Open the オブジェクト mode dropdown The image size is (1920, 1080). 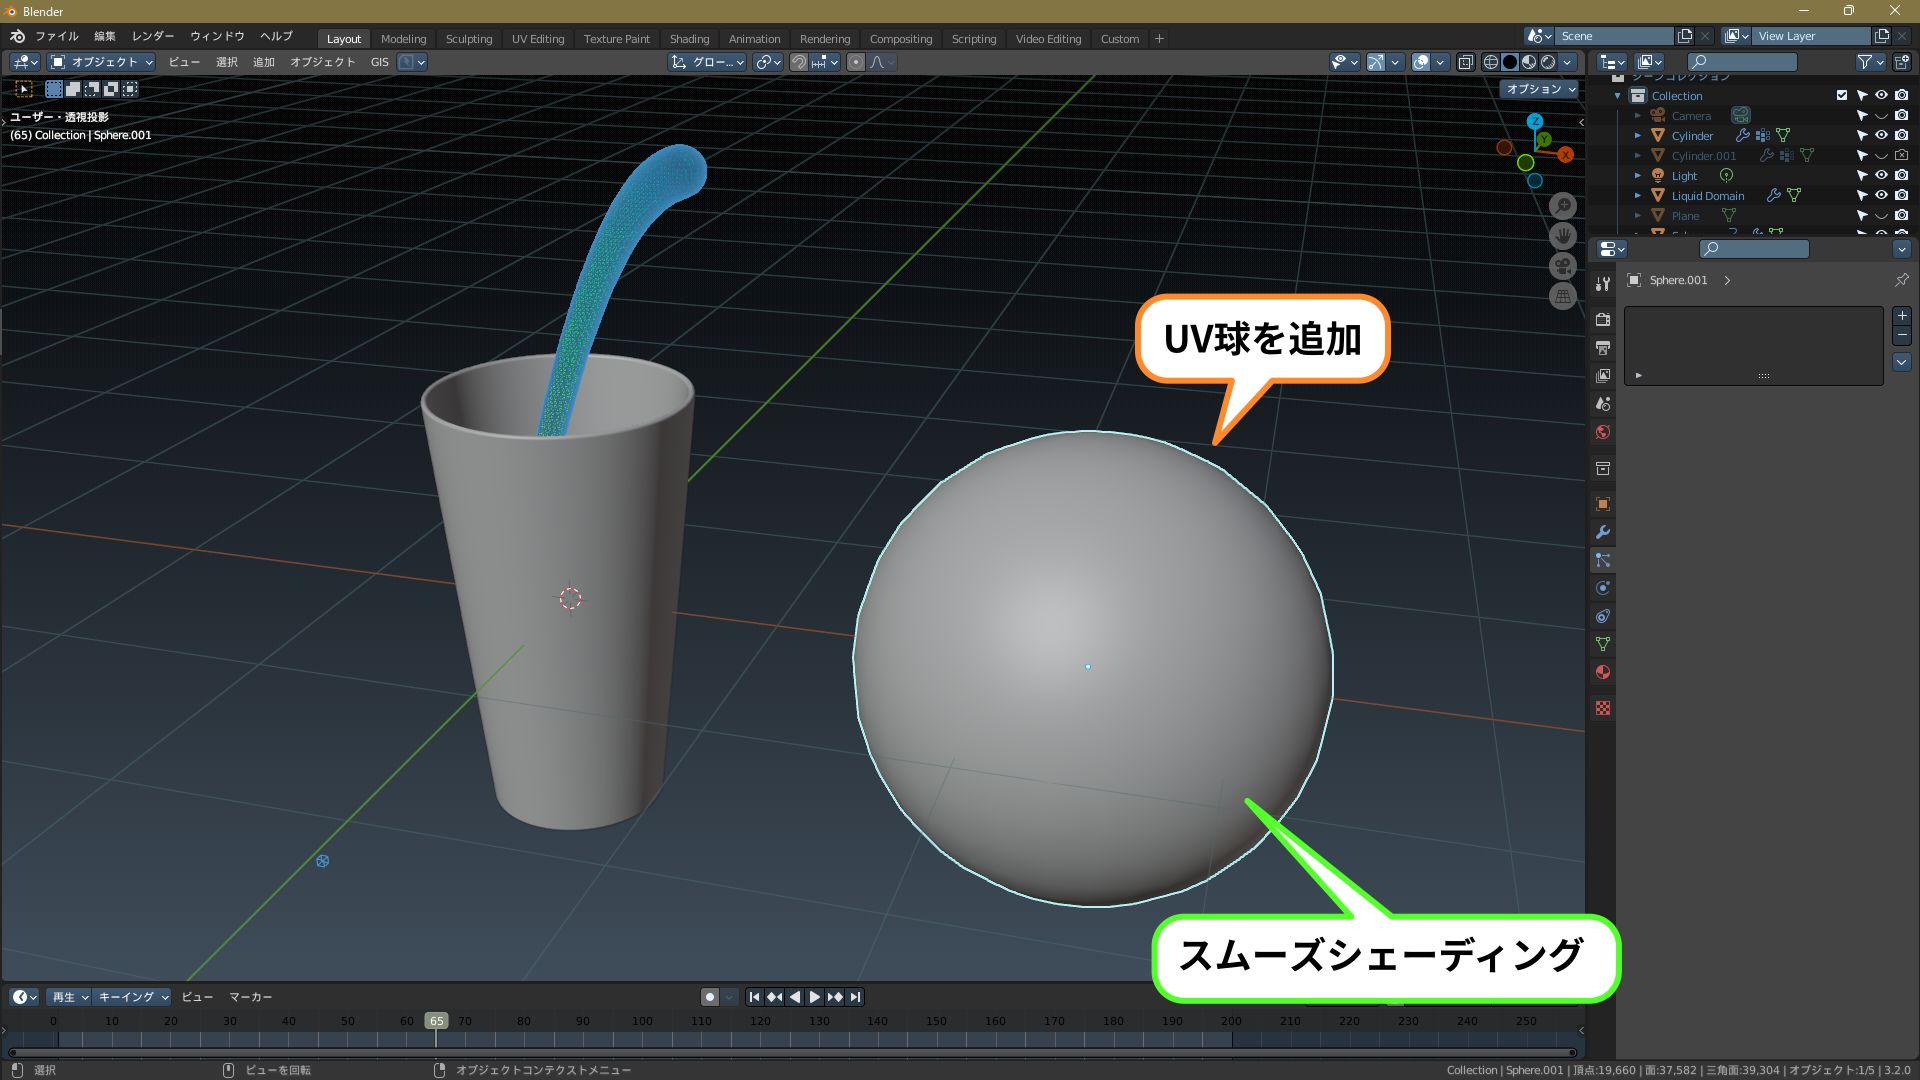102,62
